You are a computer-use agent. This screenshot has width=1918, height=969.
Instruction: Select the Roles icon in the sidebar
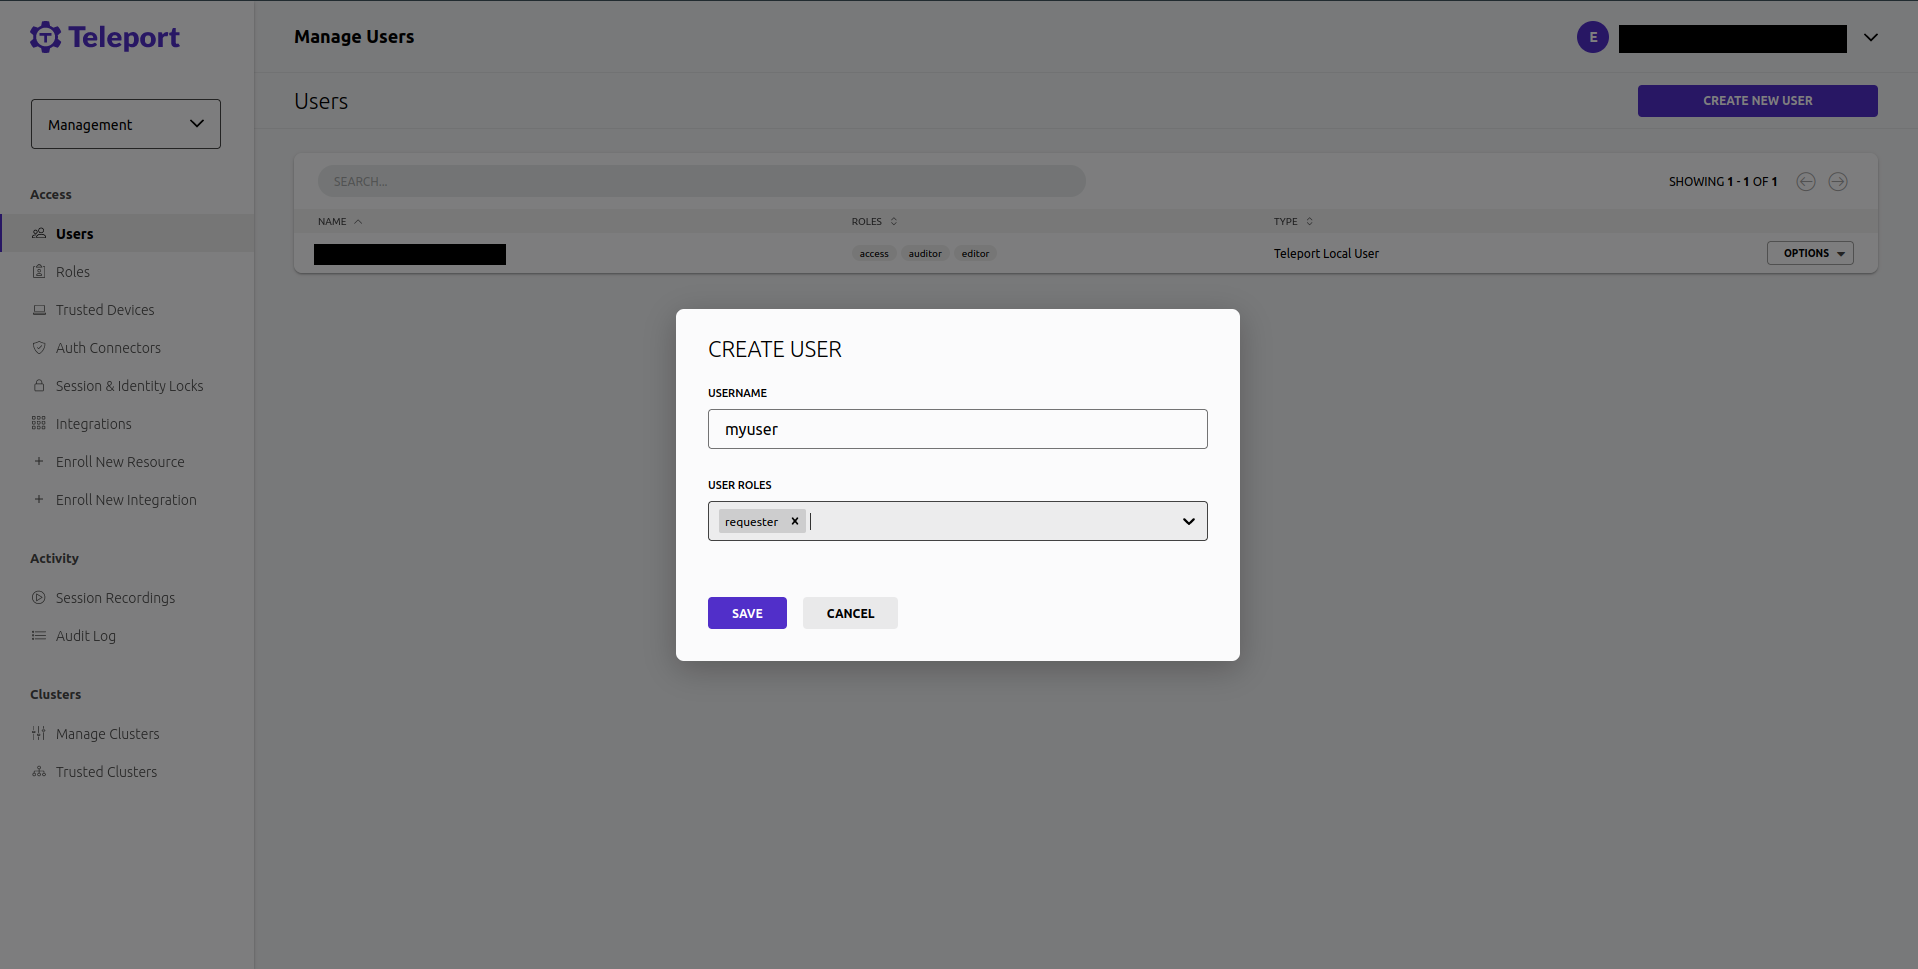[x=39, y=271]
